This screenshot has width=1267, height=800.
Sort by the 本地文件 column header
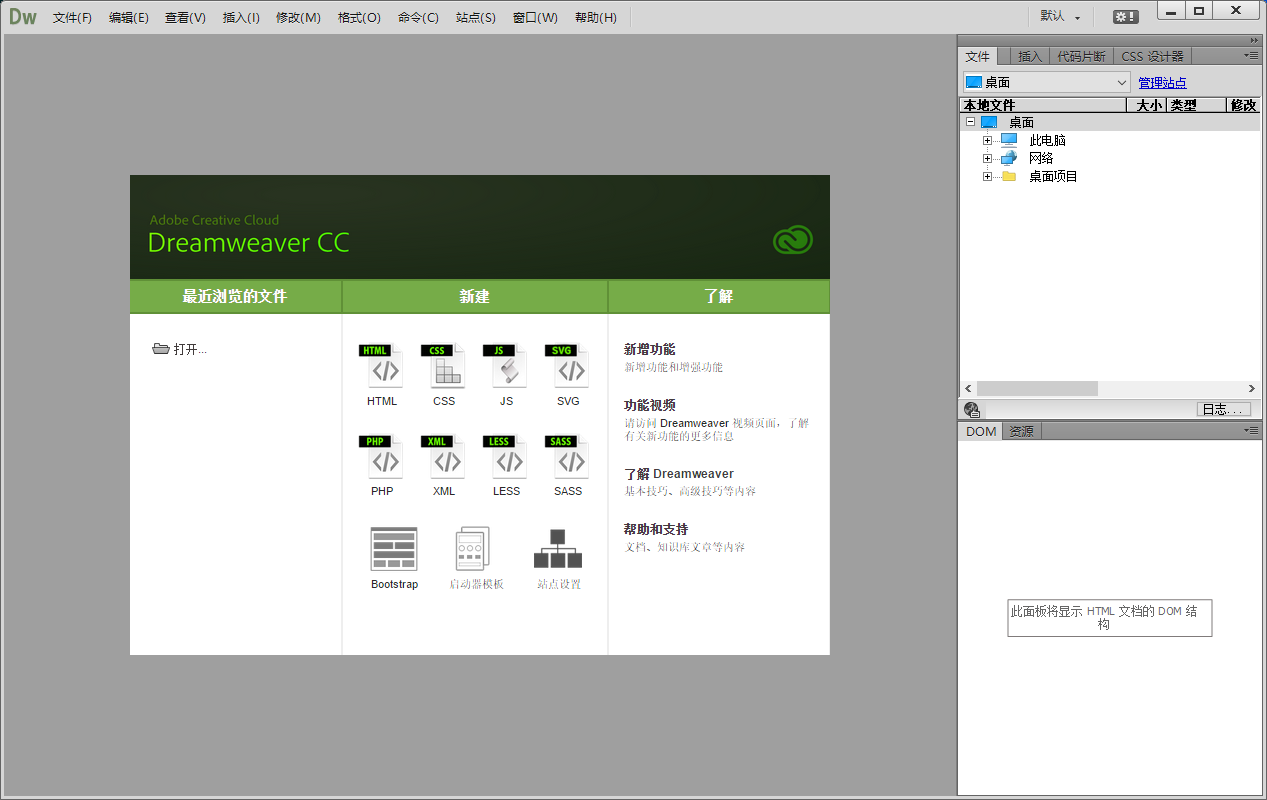point(1043,105)
